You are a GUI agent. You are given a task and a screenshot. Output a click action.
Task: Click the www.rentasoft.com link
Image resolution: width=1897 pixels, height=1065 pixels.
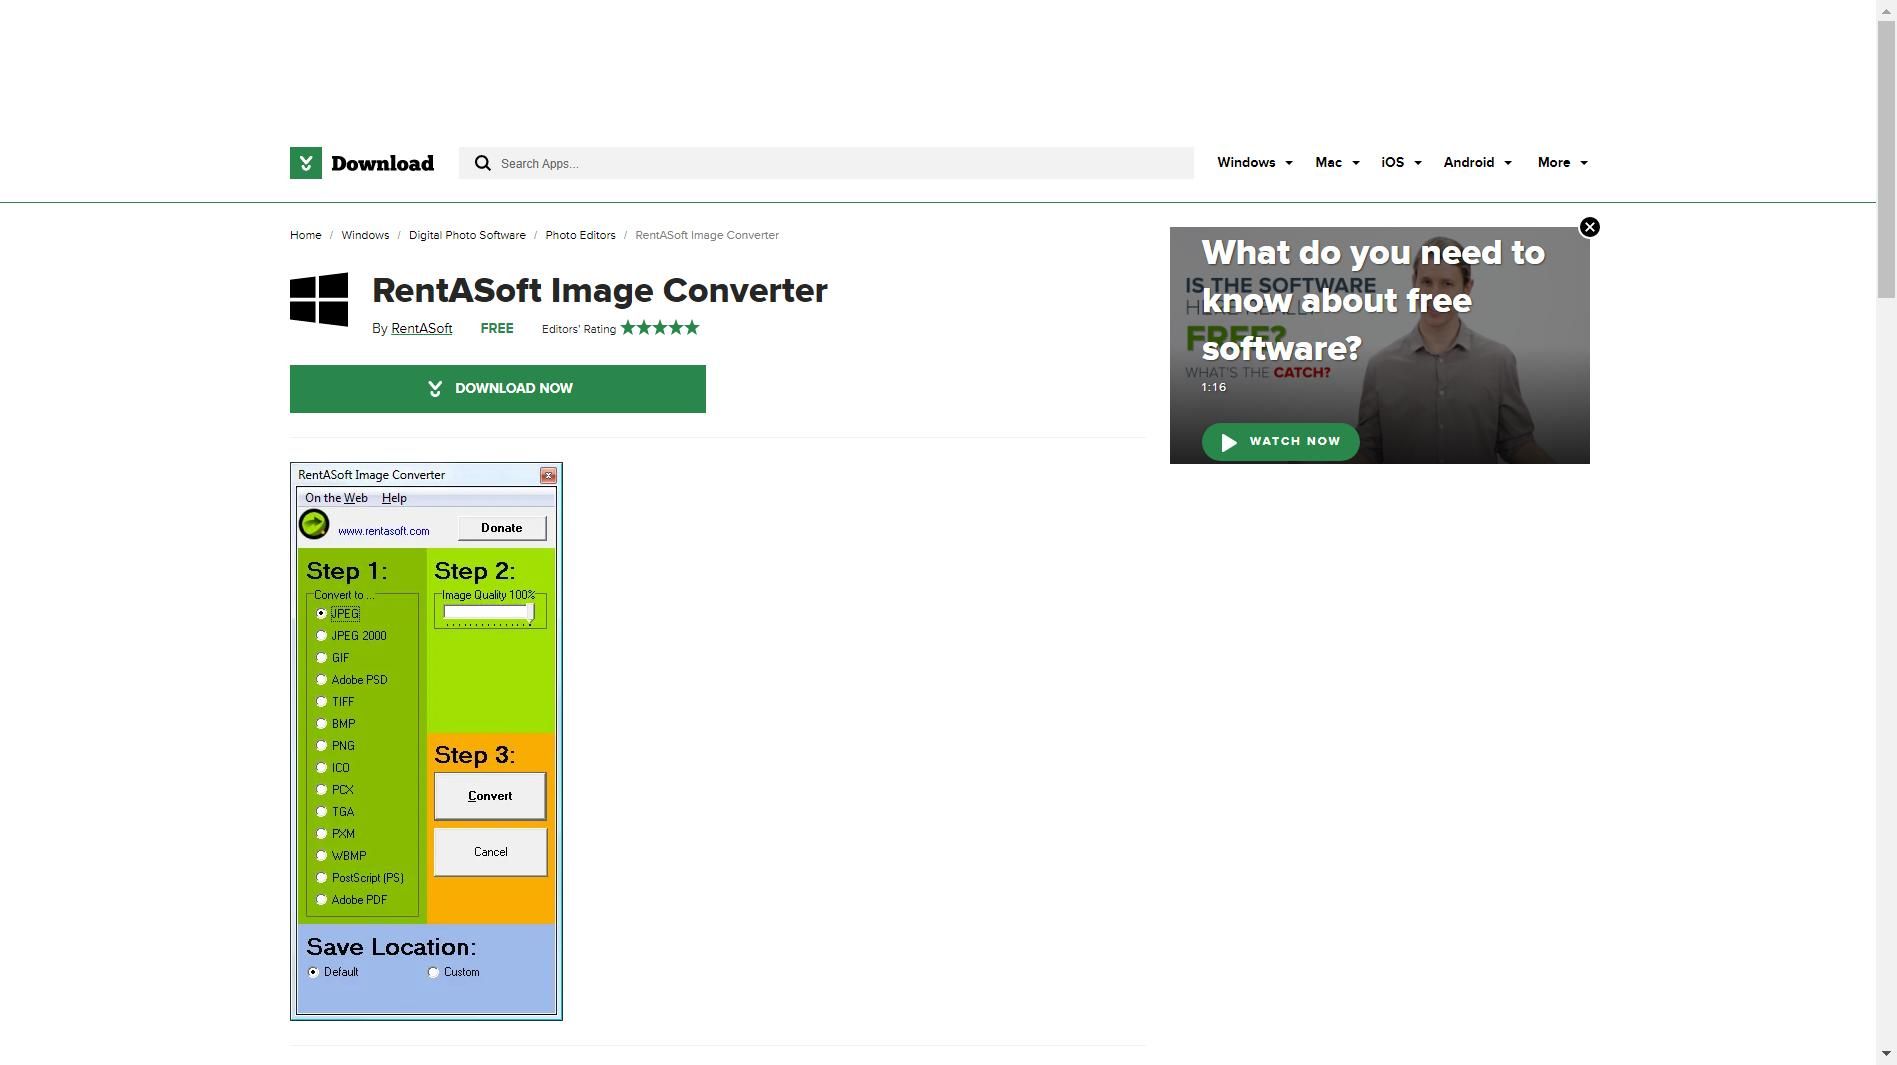click(x=384, y=531)
